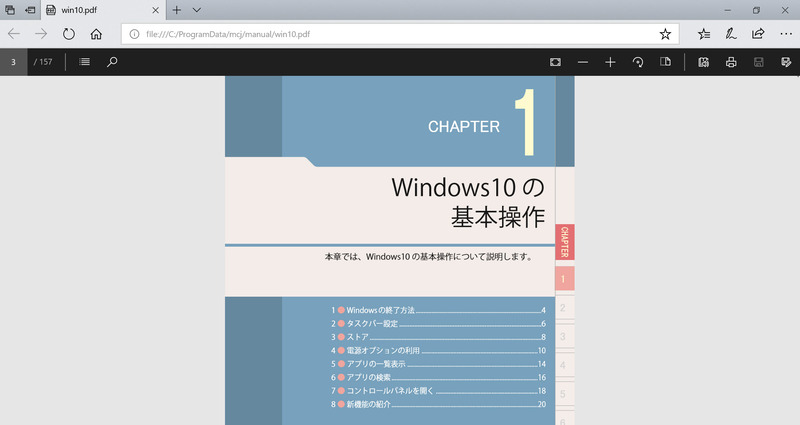This screenshot has width=800, height=425.
Task: Click the chapter 5 side tab
Action: (x=565, y=394)
